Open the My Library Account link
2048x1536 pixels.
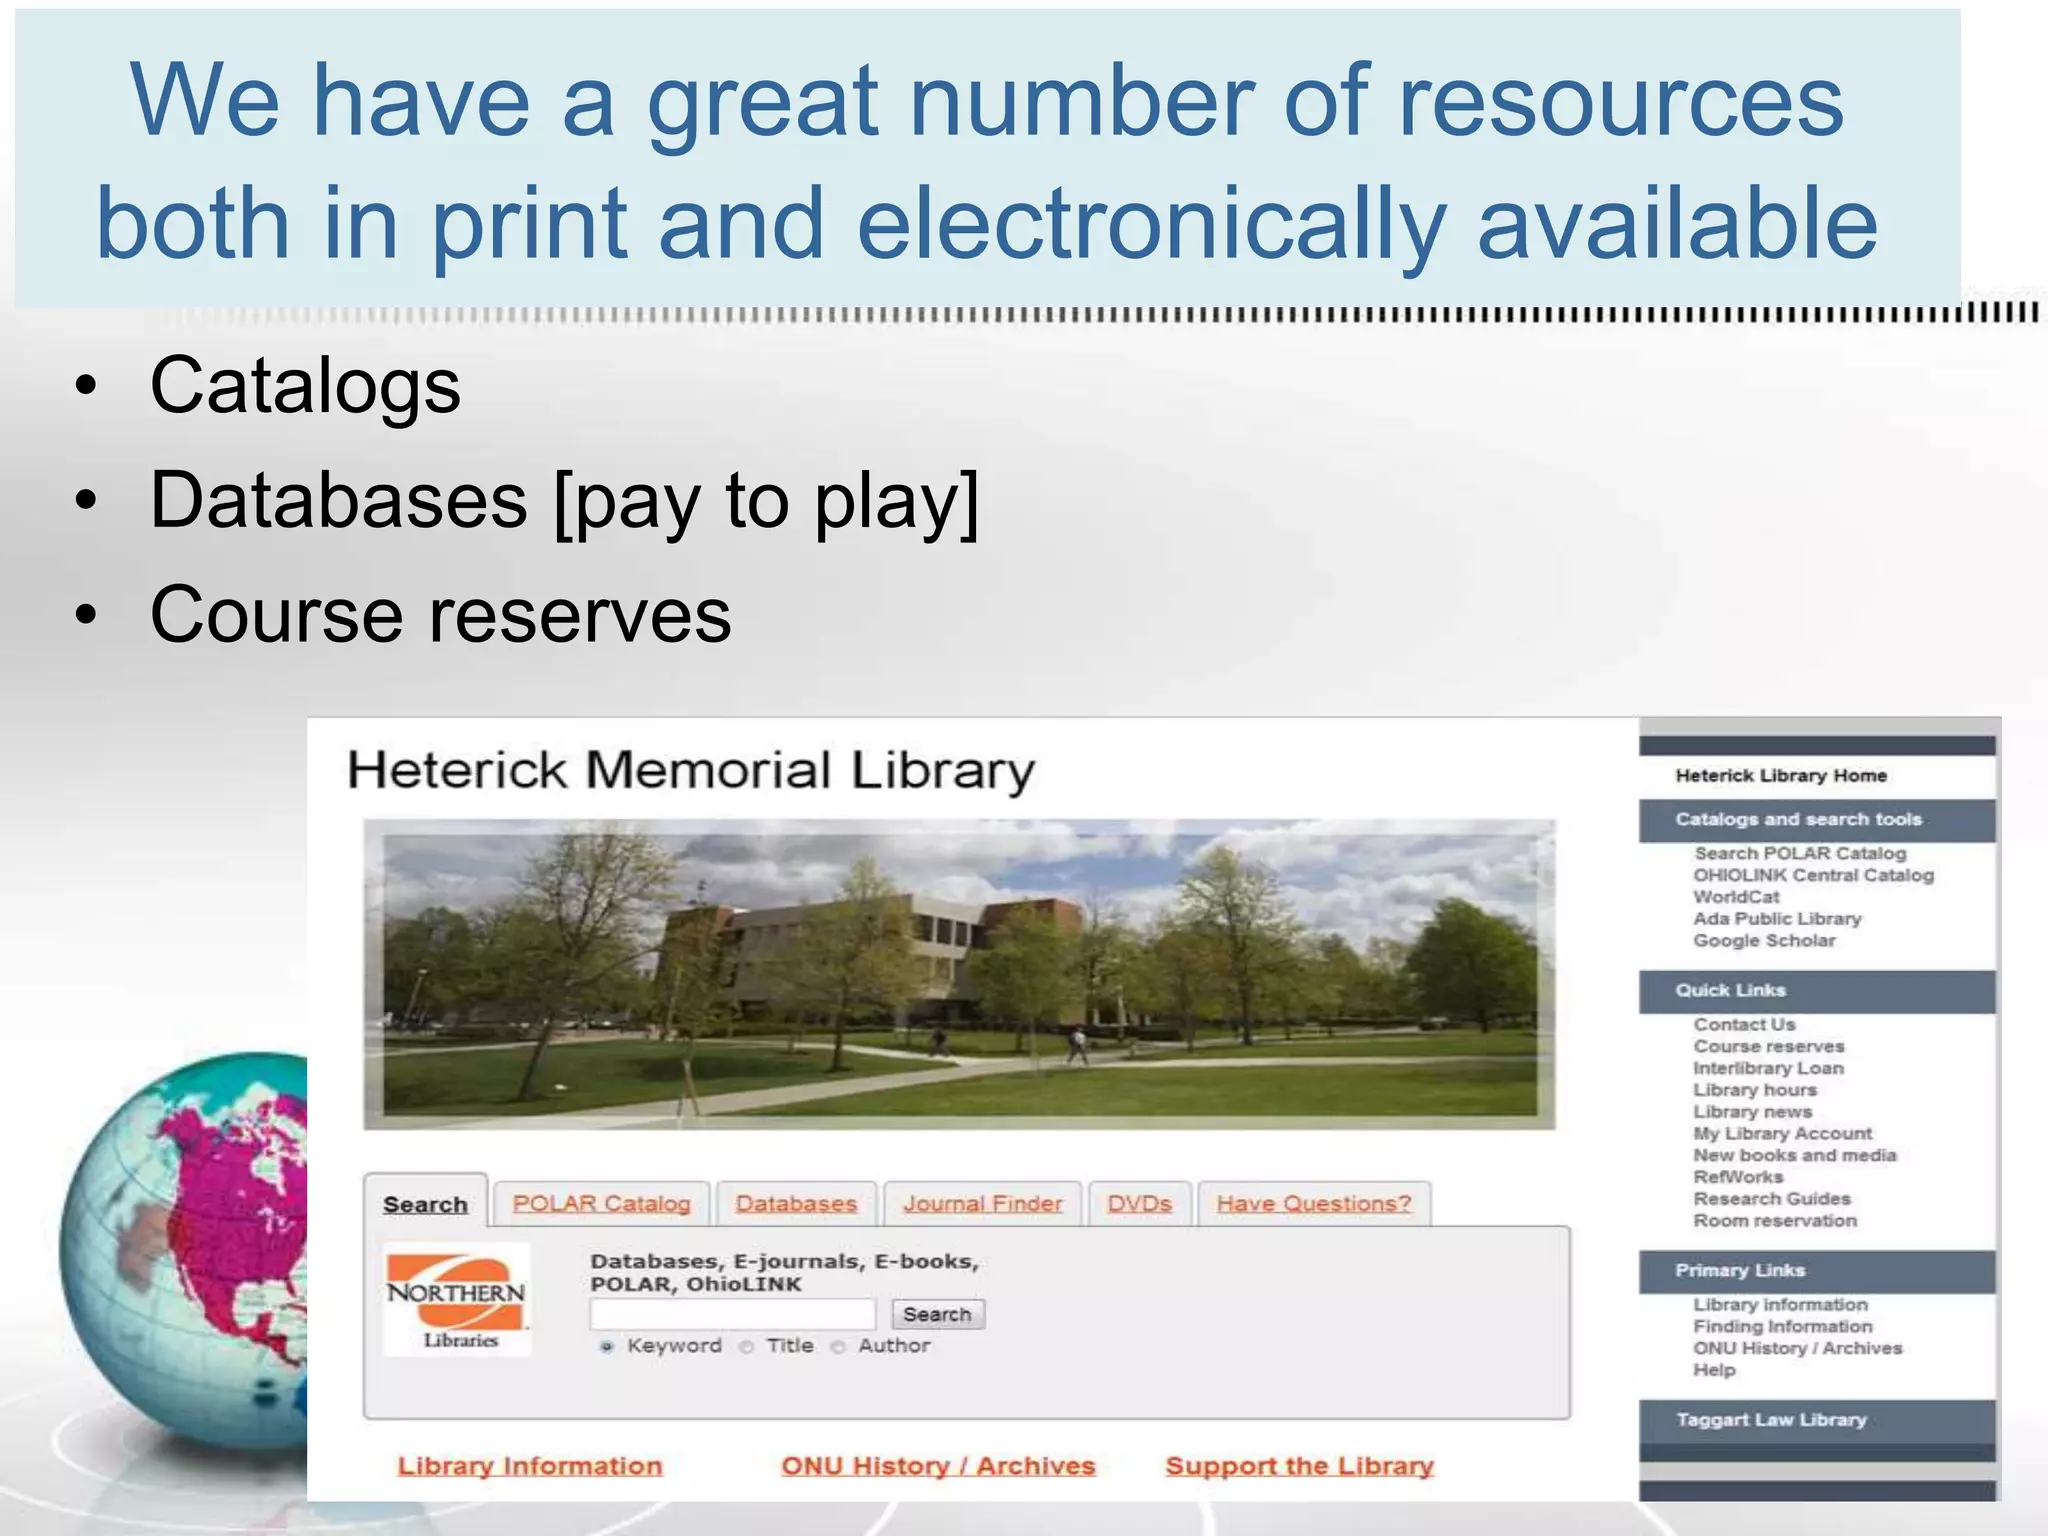pos(1782,1134)
